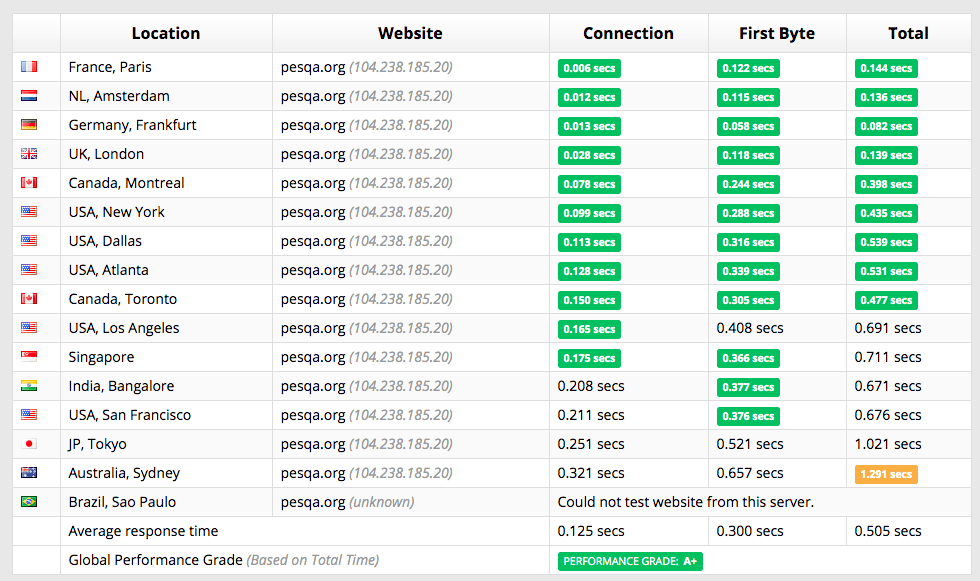Click the Germany flag in the Frankfurt row
Image resolution: width=980 pixels, height=581 pixels.
(29, 124)
